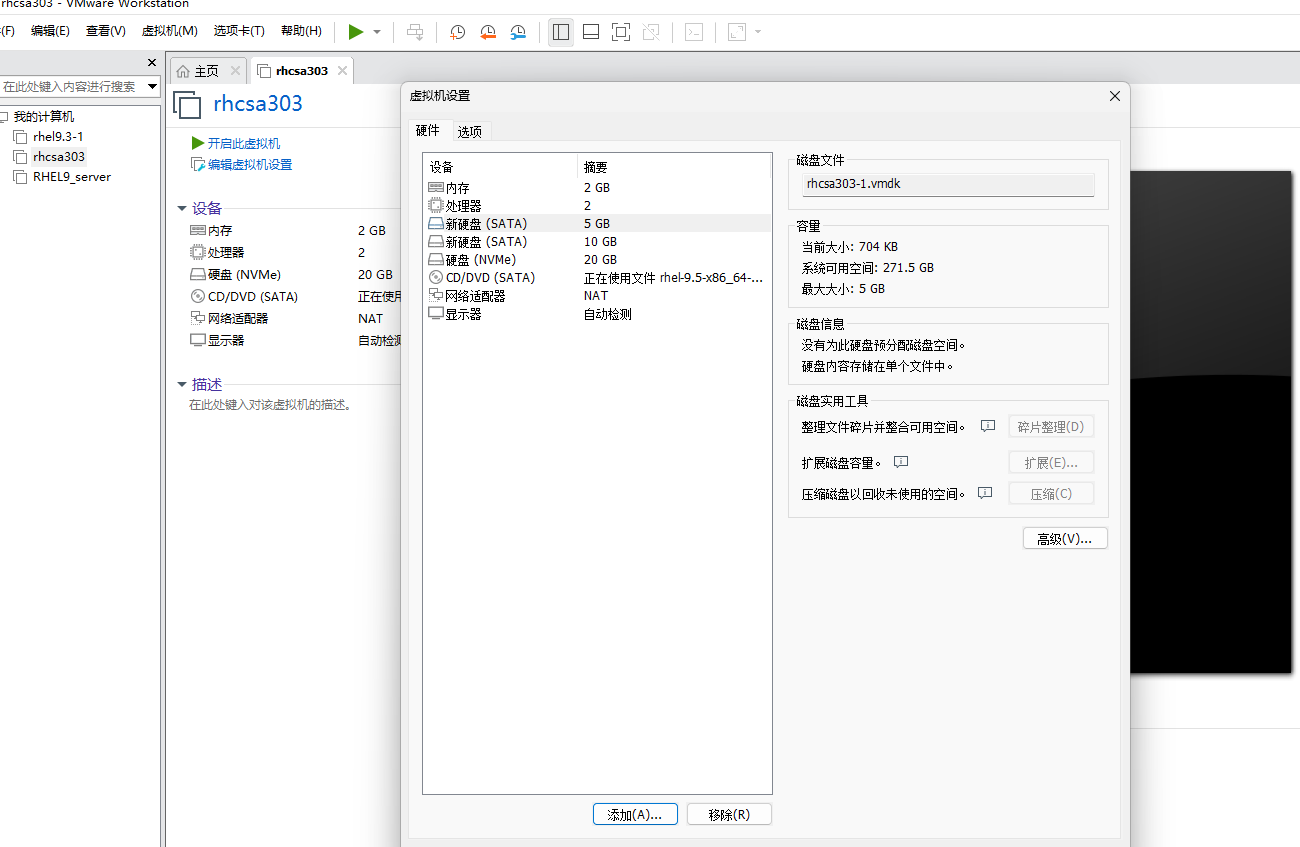Collapse the 设备 section
Viewport: 1300px width, 847px height.
pos(182,209)
